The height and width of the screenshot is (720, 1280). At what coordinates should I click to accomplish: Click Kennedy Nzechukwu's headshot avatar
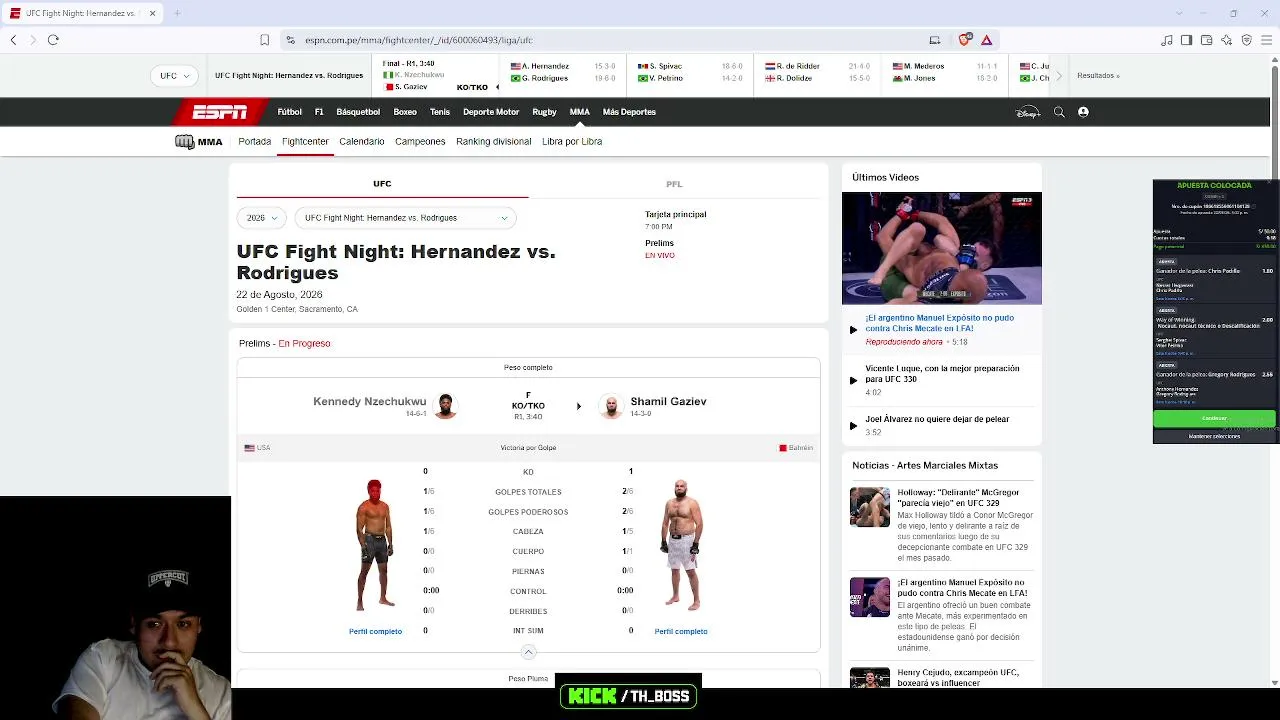click(x=445, y=405)
